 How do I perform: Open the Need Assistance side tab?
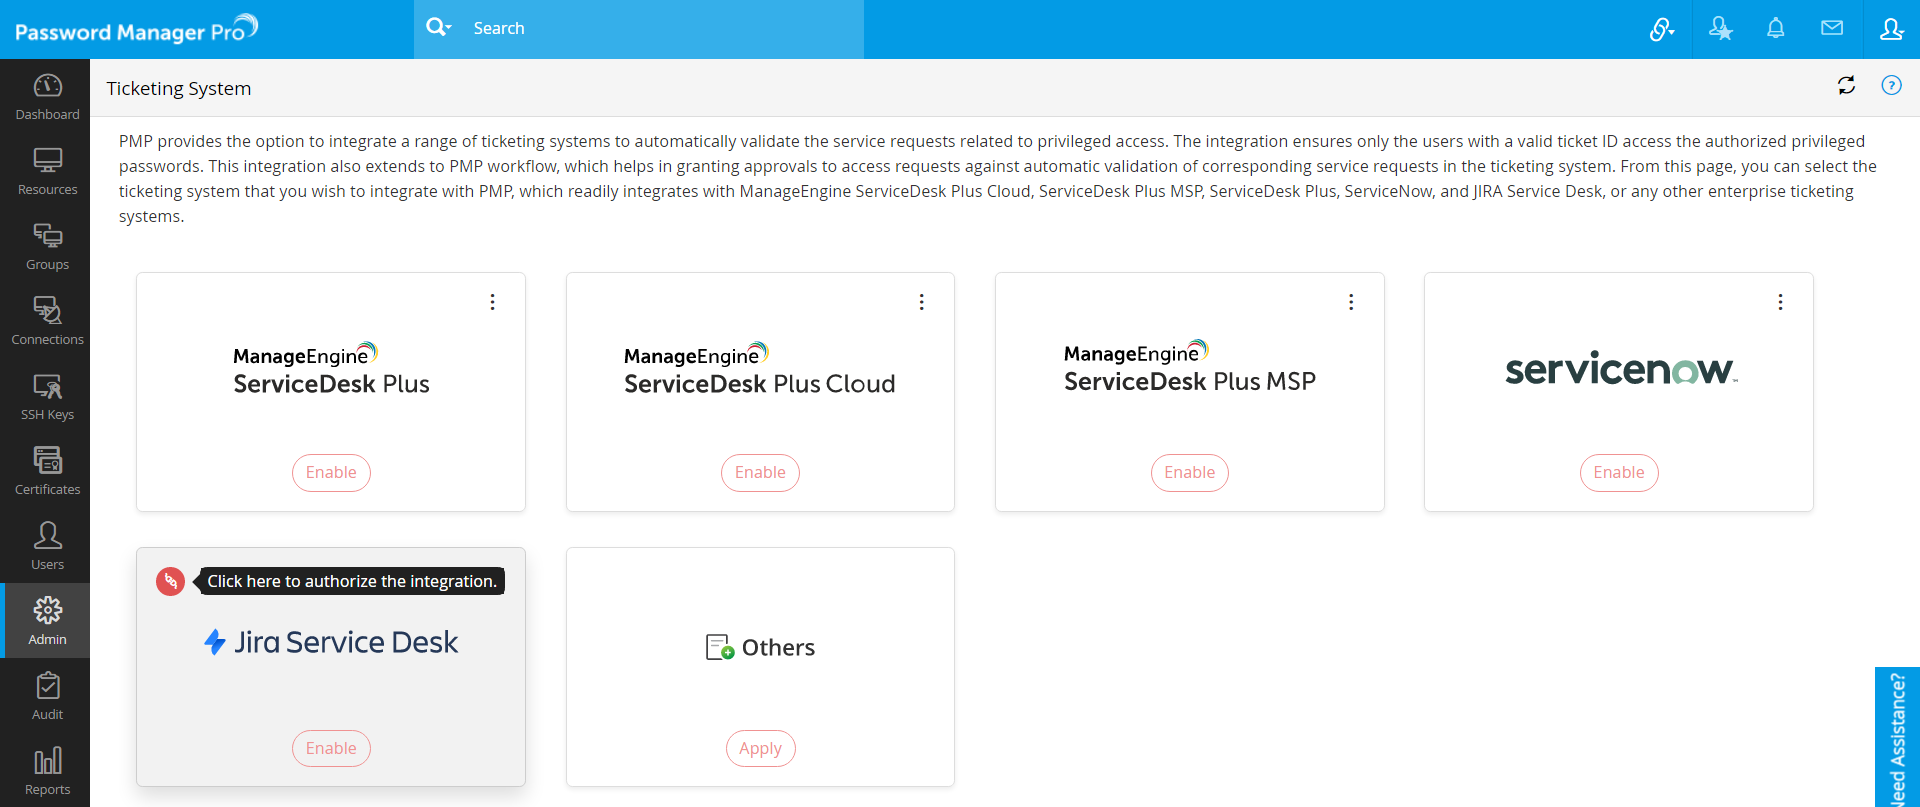point(1897,737)
